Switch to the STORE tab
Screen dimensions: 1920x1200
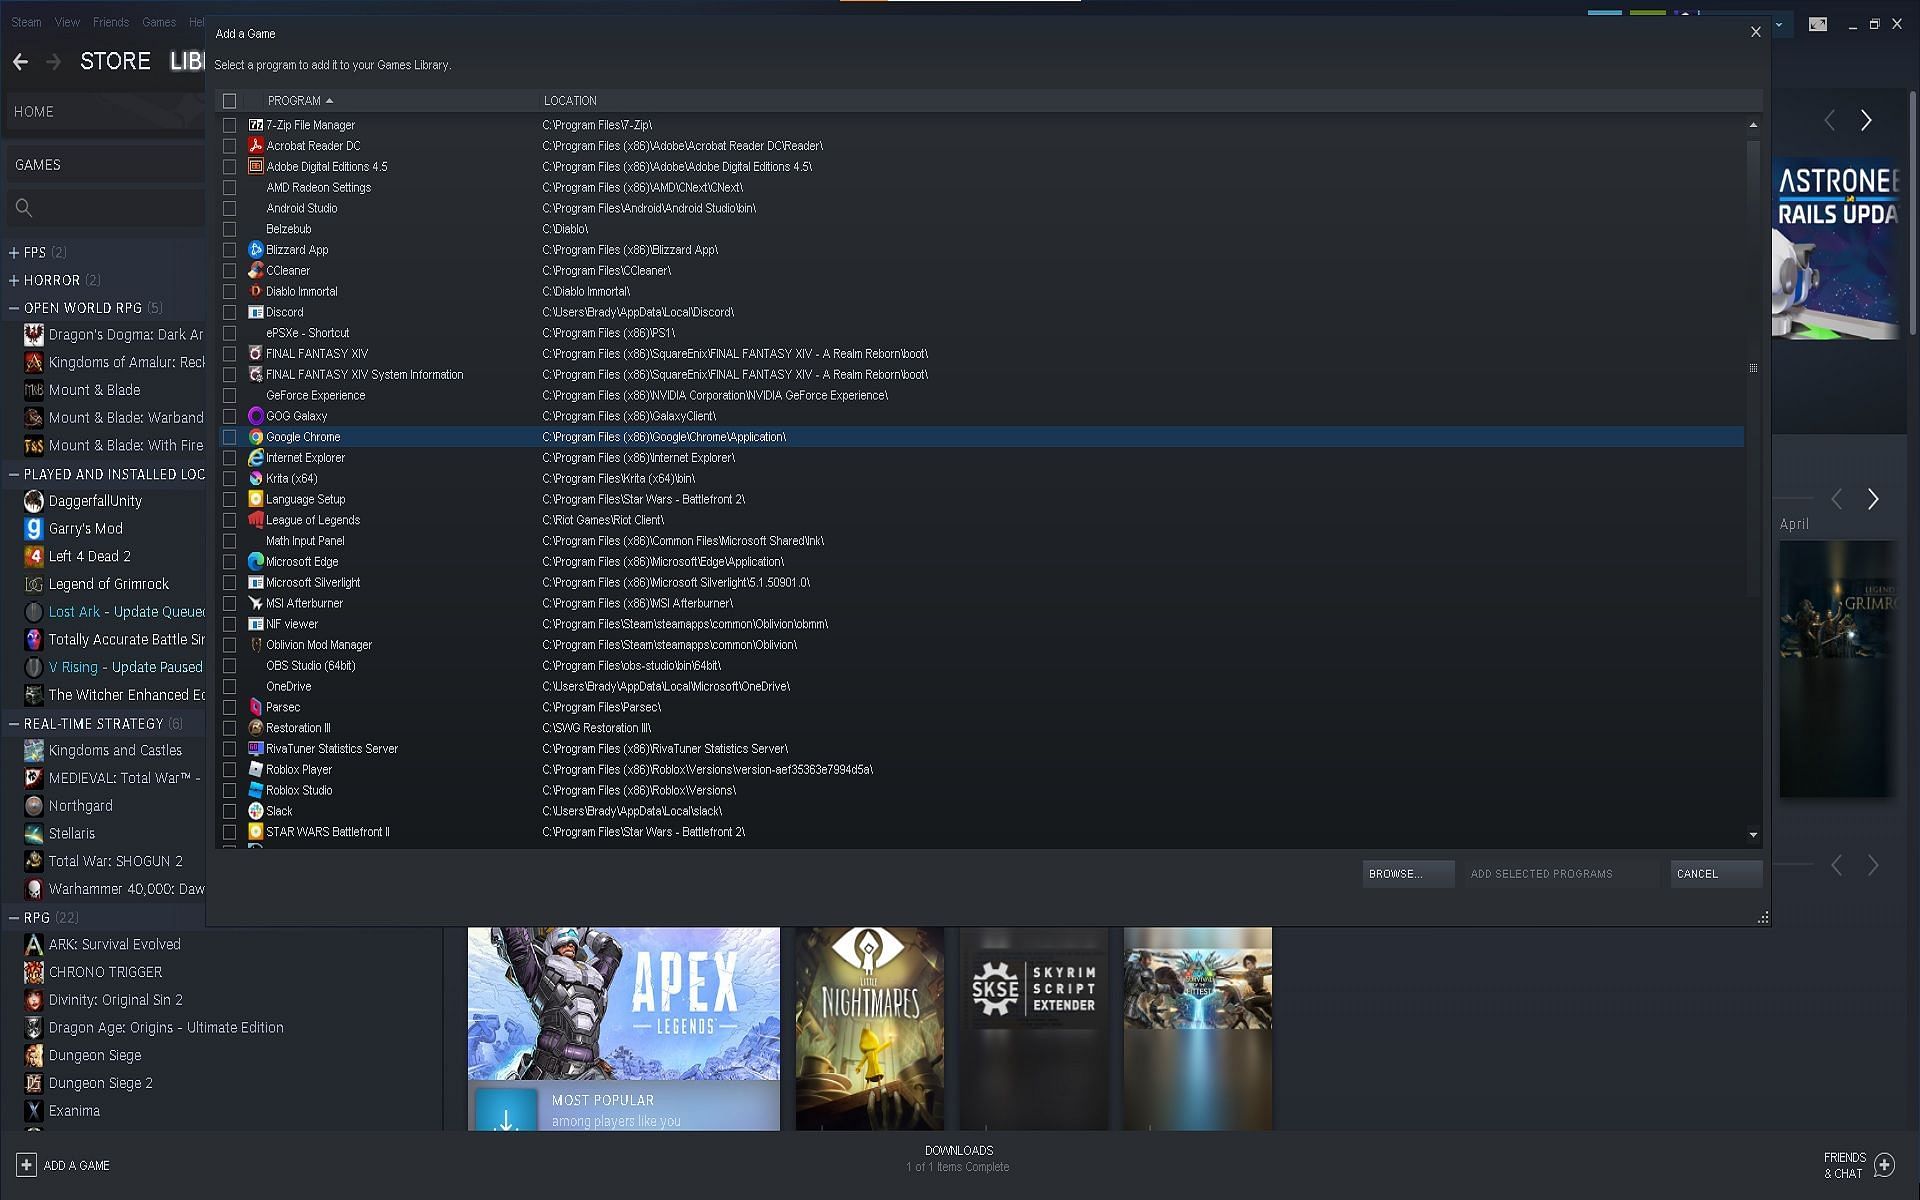pyautogui.click(x=115, y=62)
